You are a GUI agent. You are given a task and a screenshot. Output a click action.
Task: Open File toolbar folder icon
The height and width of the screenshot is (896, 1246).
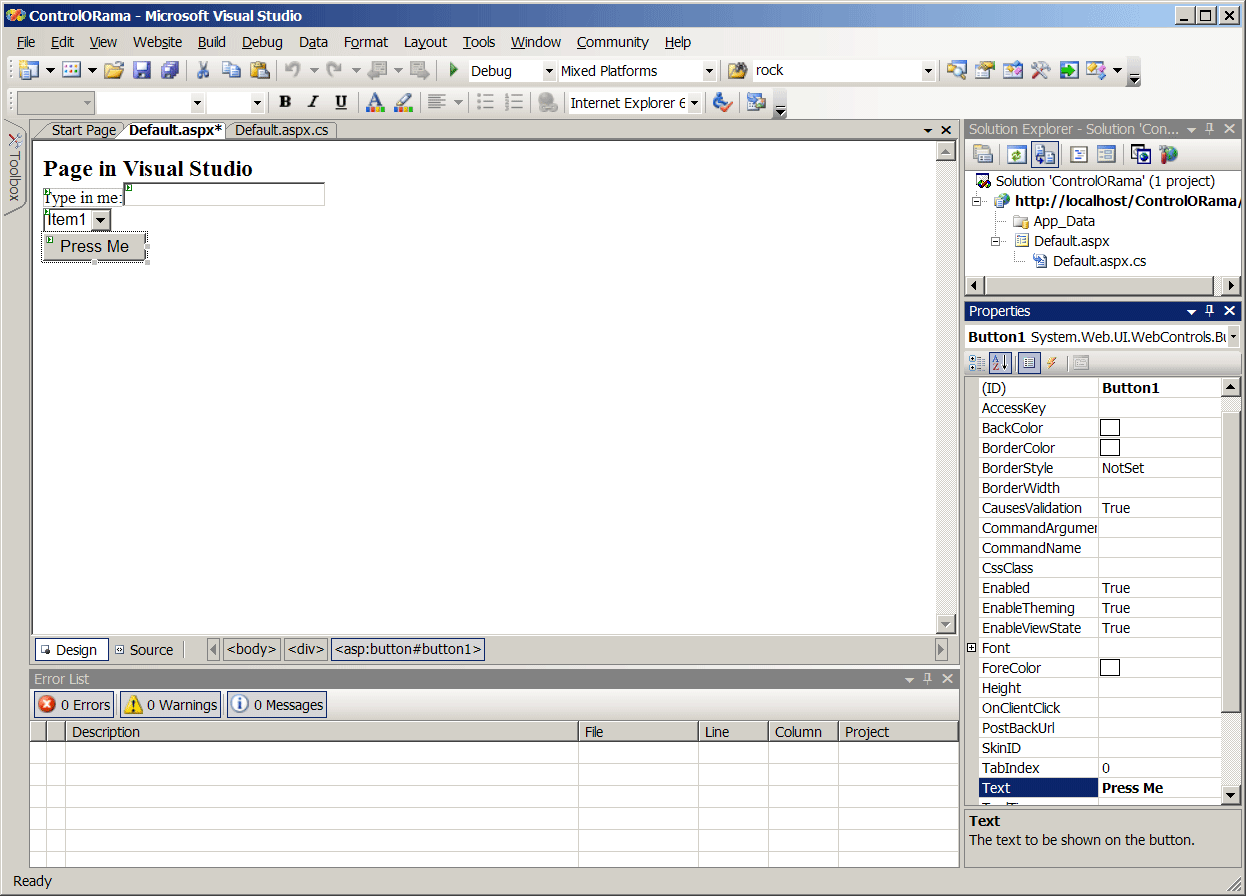point(114,70)
